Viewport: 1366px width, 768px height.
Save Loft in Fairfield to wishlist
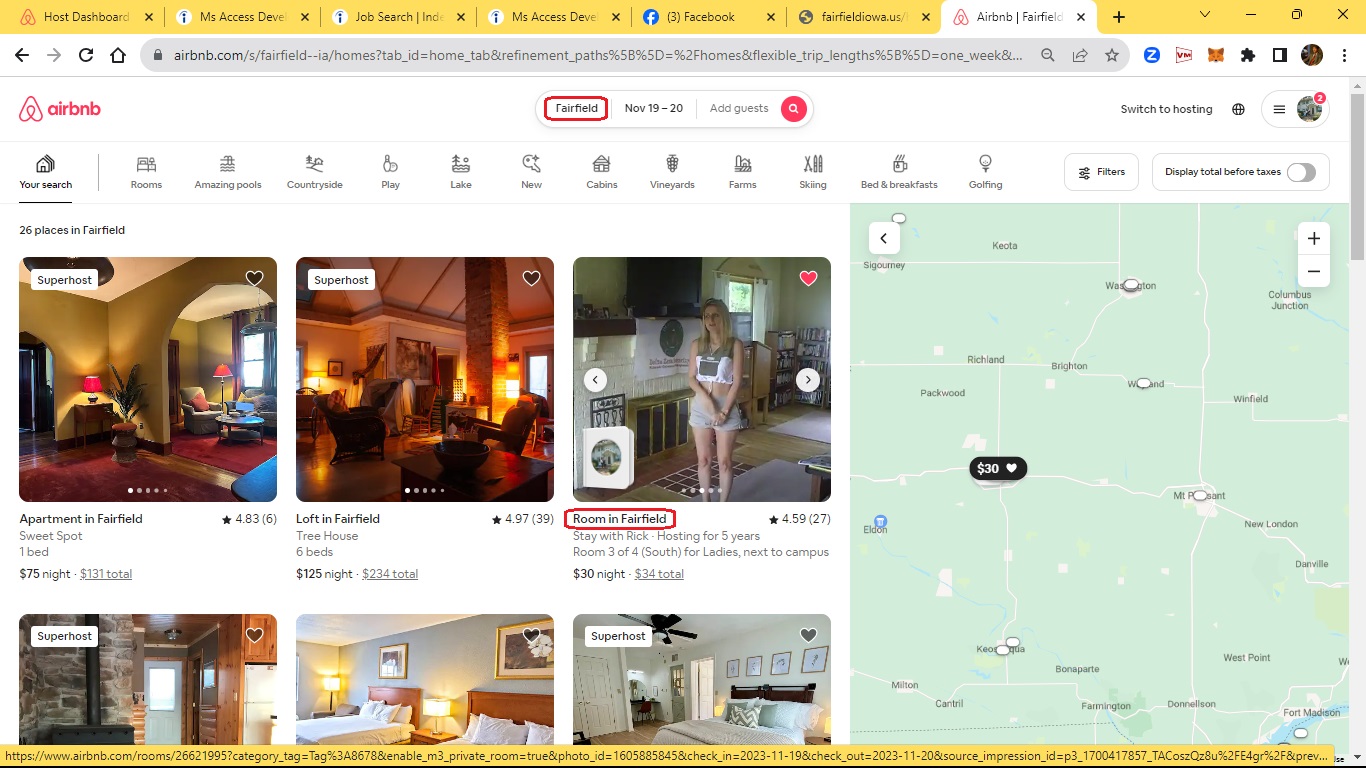tap(532, 278)
